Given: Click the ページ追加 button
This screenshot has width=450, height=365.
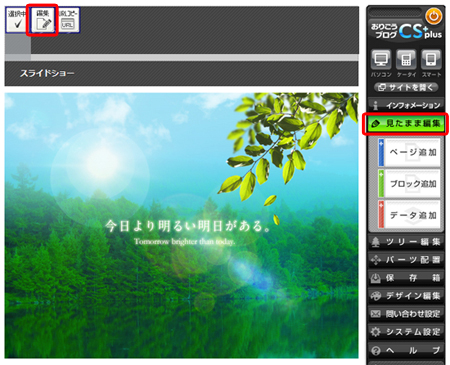Looking at the screenshot, I should pos(409,152).
